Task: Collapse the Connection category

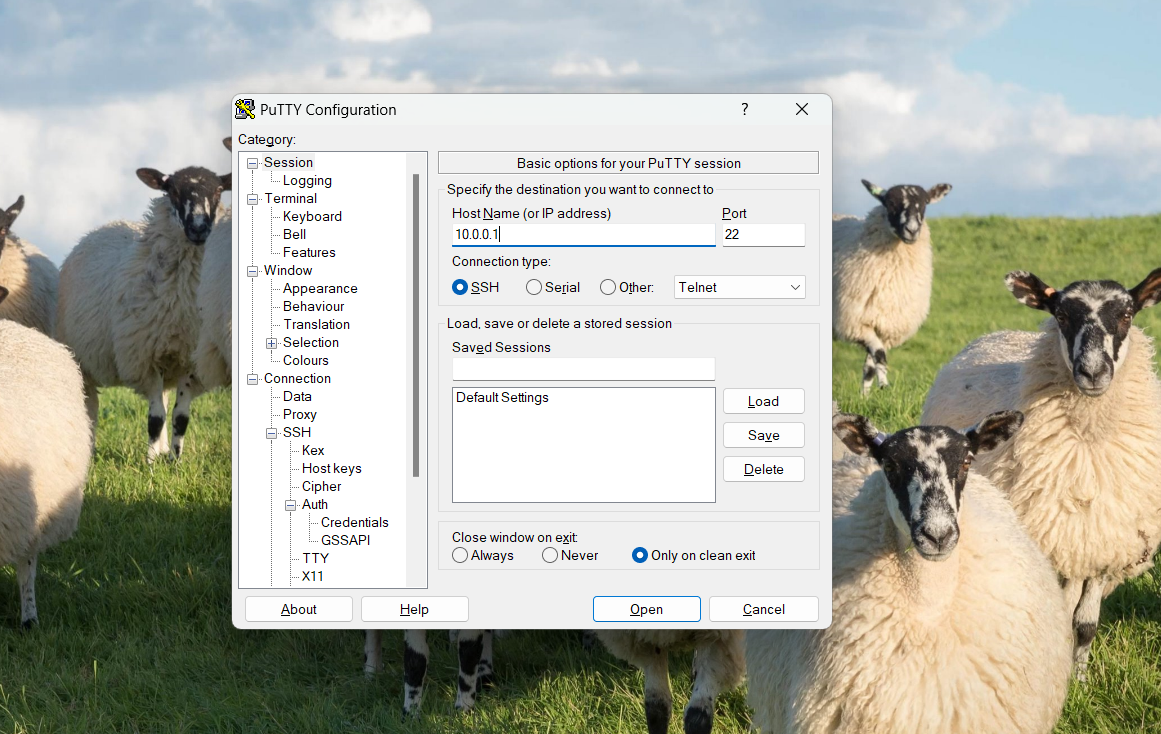Action: pyautogui.click(x=252, y=378)
